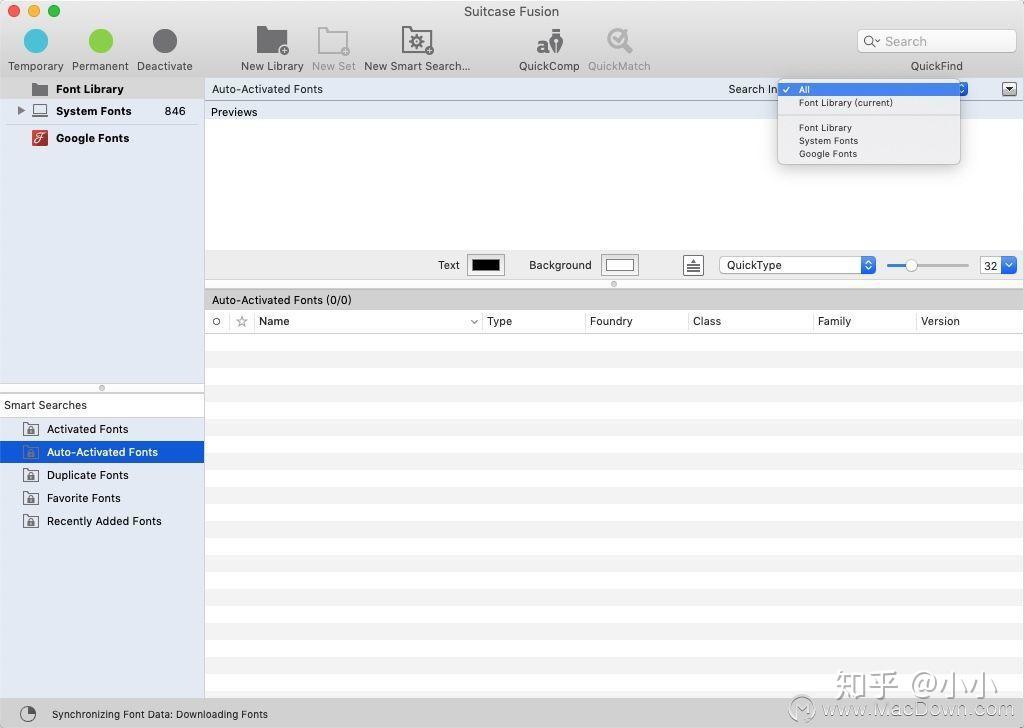Select the Google Fonts library icon
Image resolution: width=1024 pixels, height=728 pixels.
pos(39,137)
